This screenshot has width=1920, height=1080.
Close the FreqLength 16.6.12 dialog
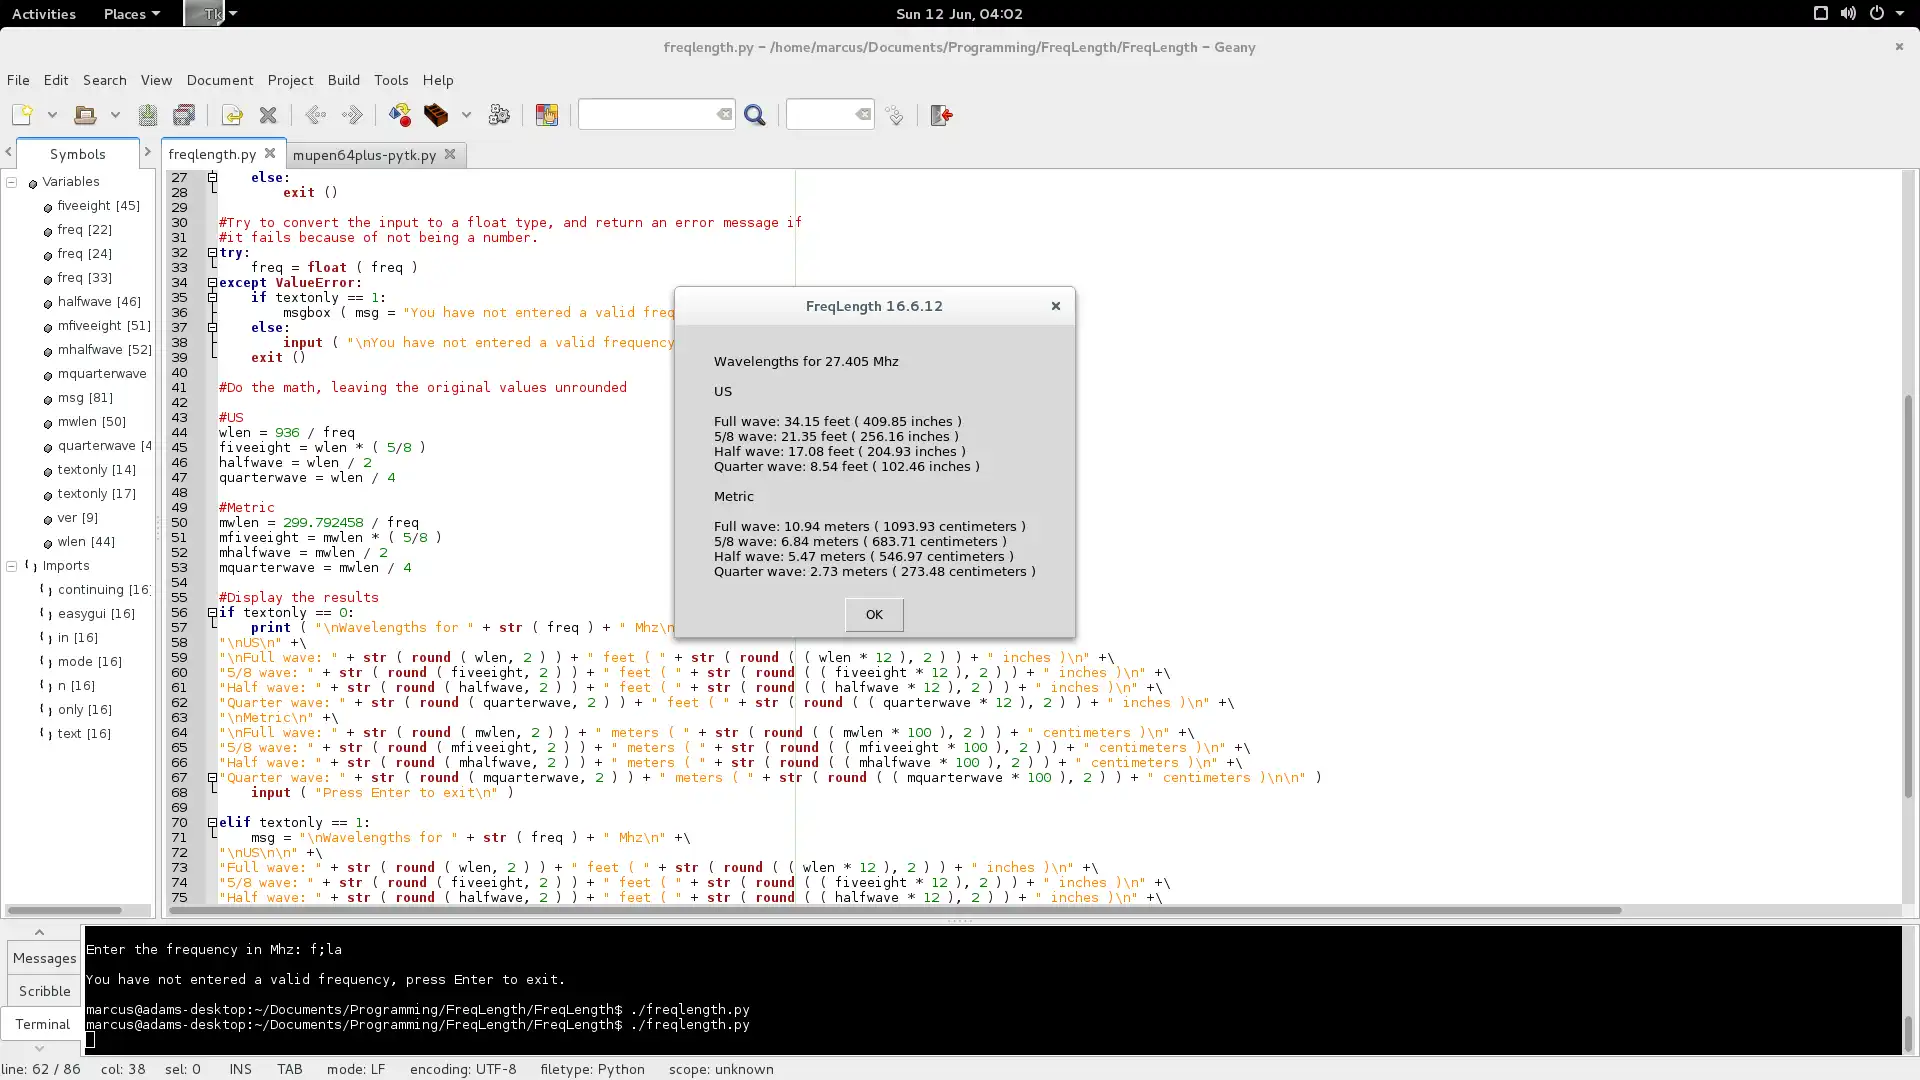click(1055, 306)
